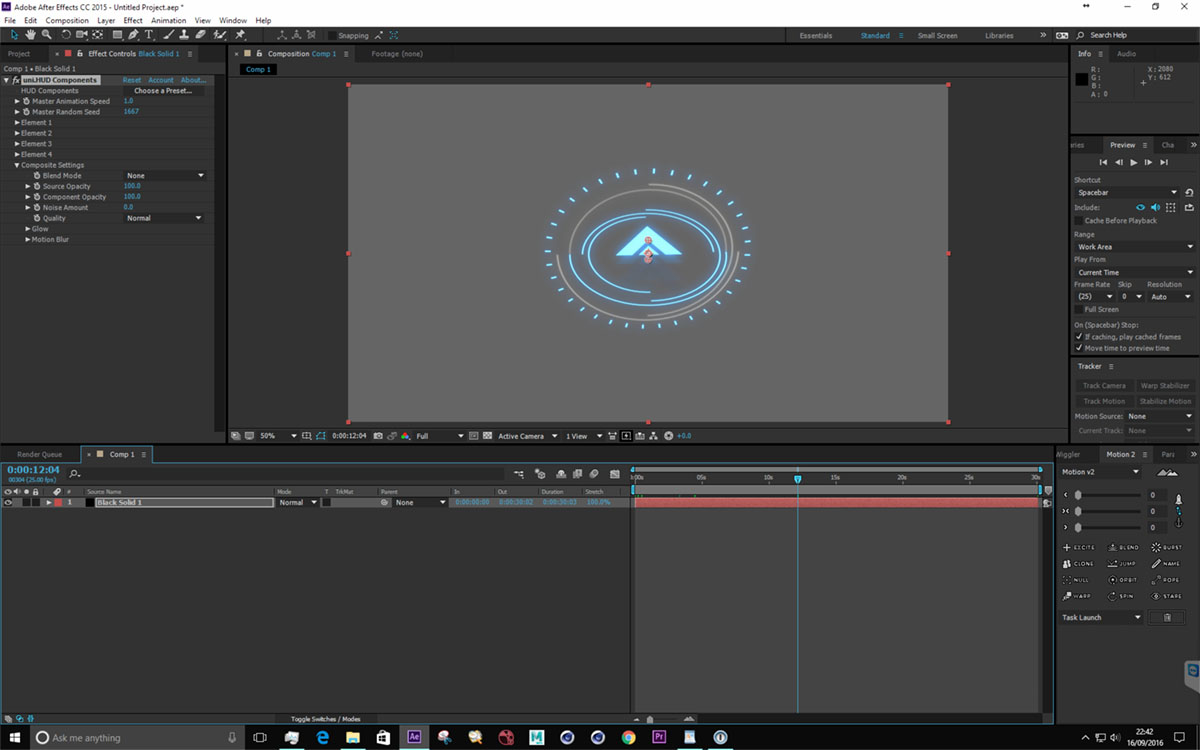Image resolution: width=1200 pixels, height=750 pixels.
Task: Hide Black Solid 1 layer with eye toggle
Action: 8,503
